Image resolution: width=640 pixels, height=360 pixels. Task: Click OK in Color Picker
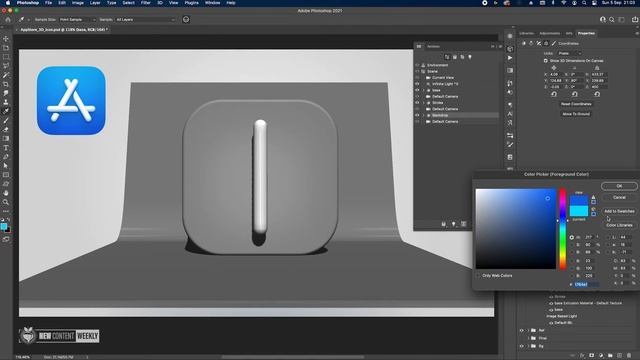point(619,186)
